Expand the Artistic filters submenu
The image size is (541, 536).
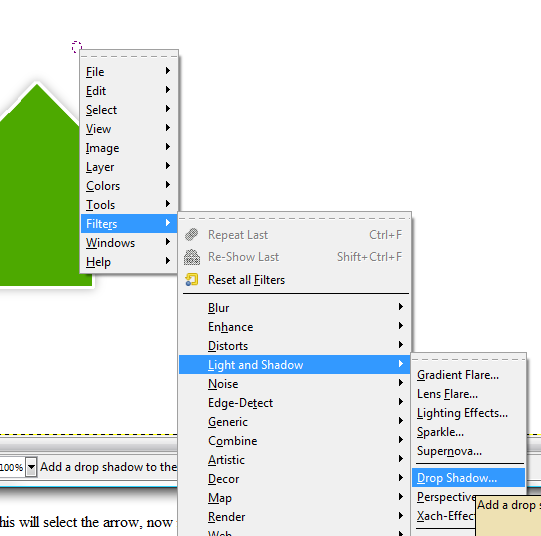pos(295,459)
